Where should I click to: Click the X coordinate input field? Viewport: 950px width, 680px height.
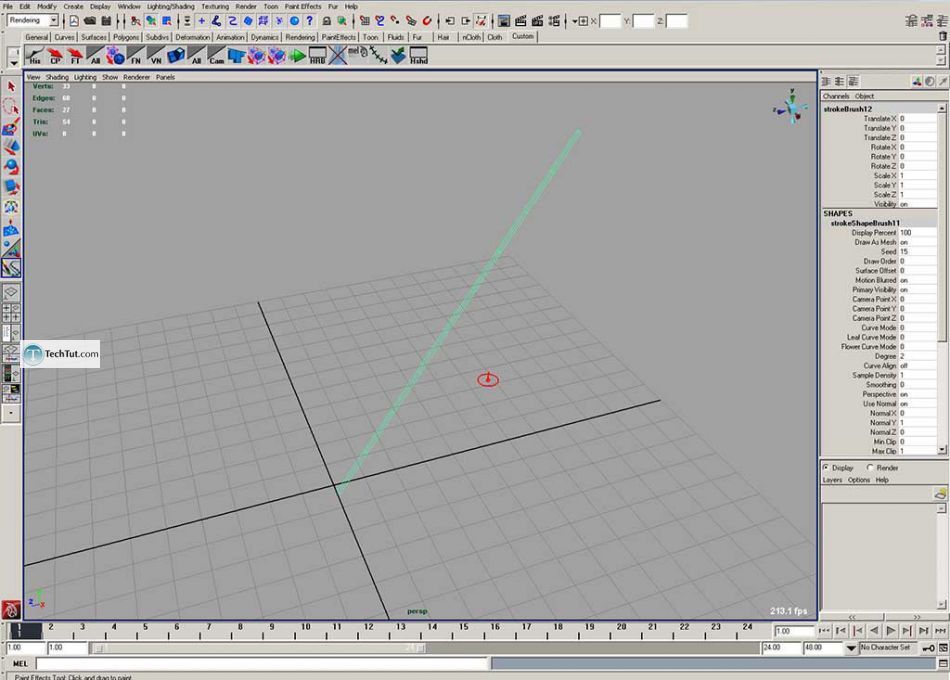tap(610, 21)
